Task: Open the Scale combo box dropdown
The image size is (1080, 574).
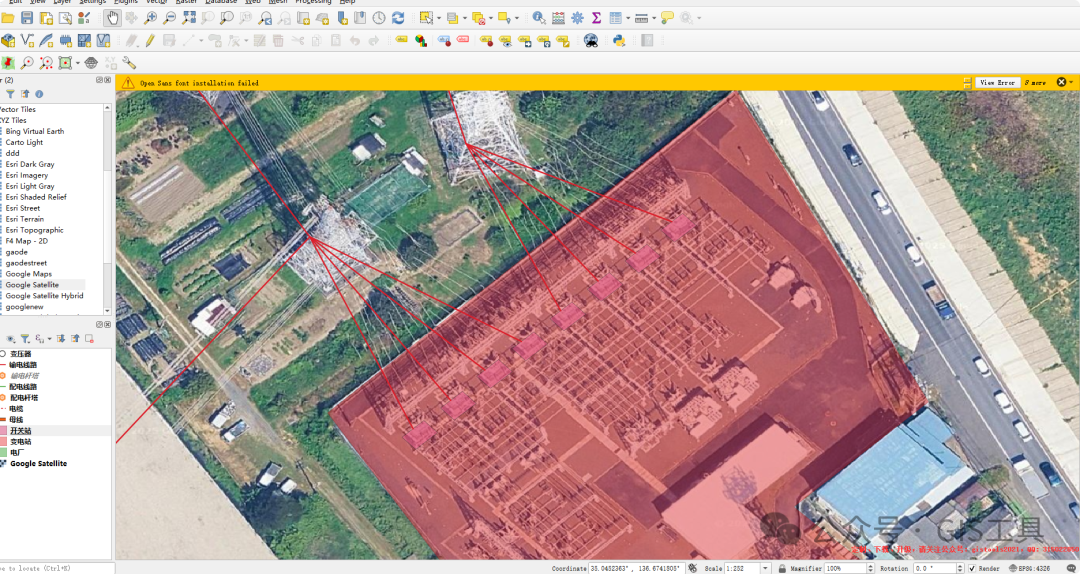Action: [x=765, y=568]
